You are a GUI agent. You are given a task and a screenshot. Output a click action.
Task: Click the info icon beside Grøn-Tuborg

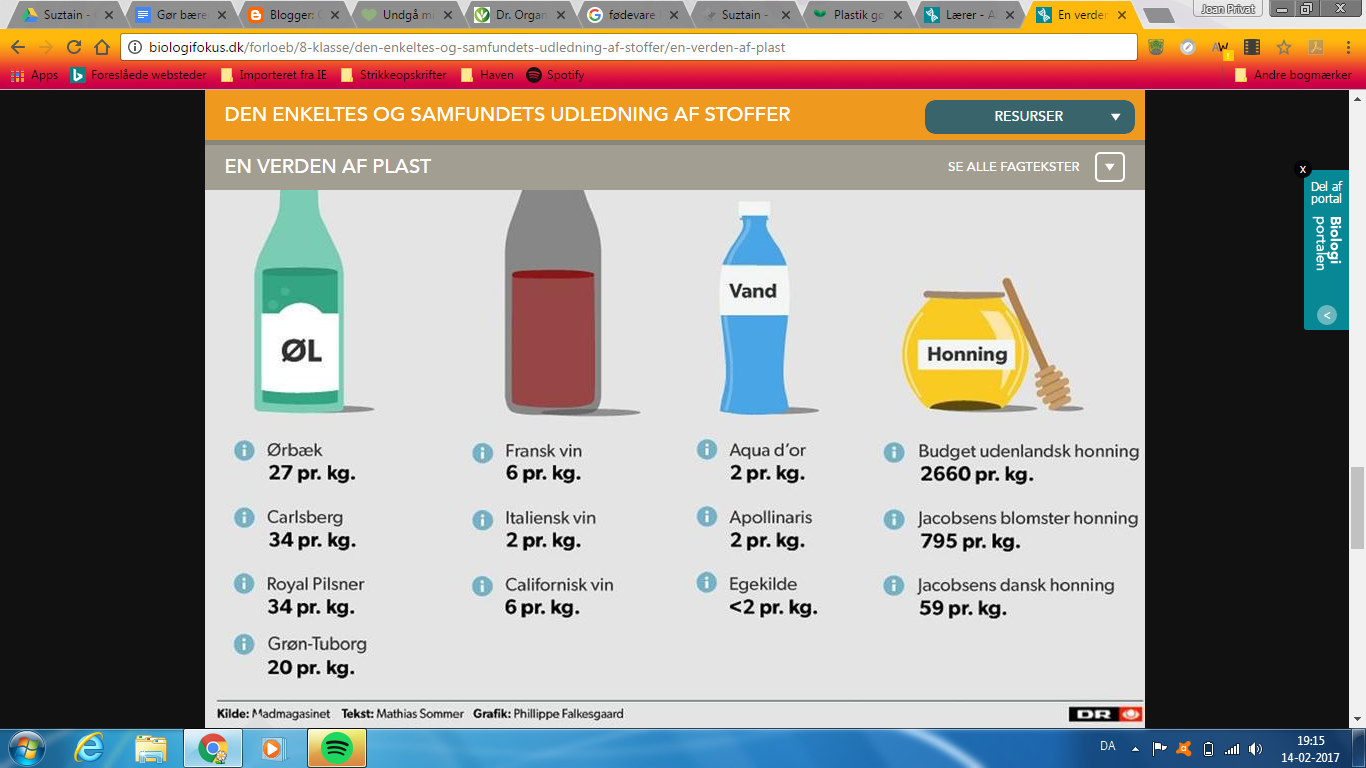point(244,644)
